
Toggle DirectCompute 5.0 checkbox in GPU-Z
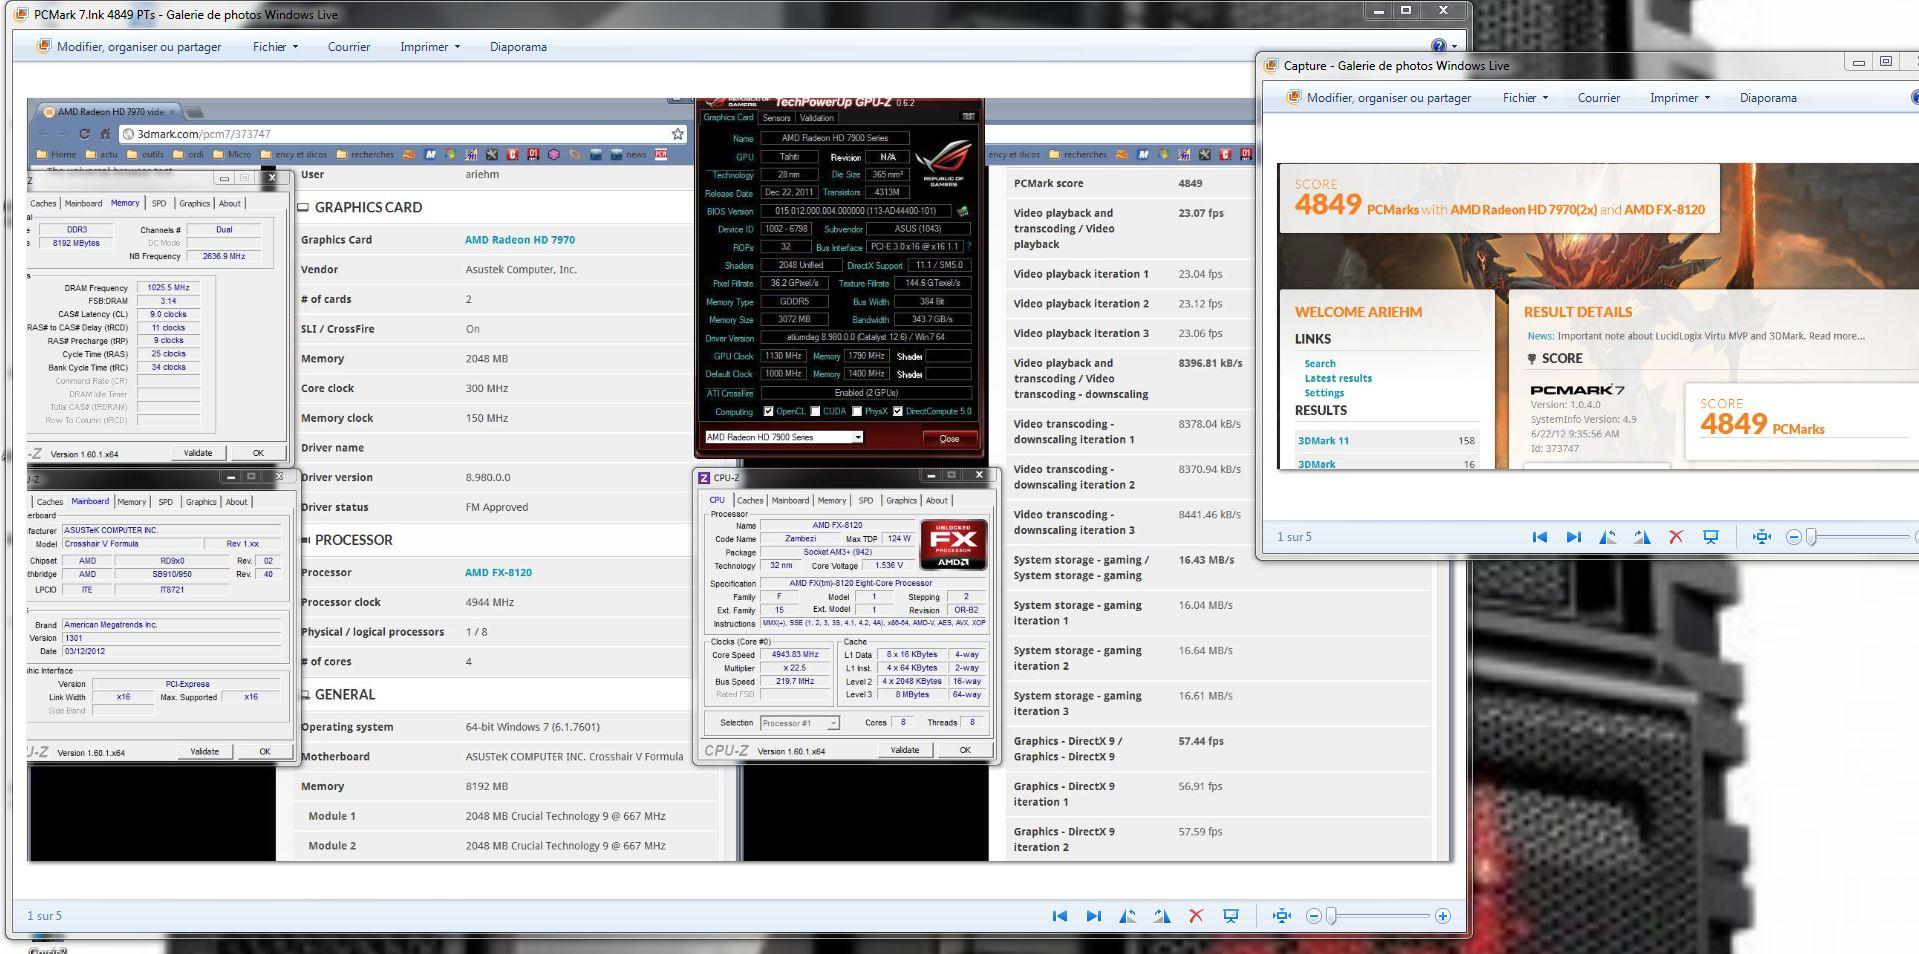point(898,411)
